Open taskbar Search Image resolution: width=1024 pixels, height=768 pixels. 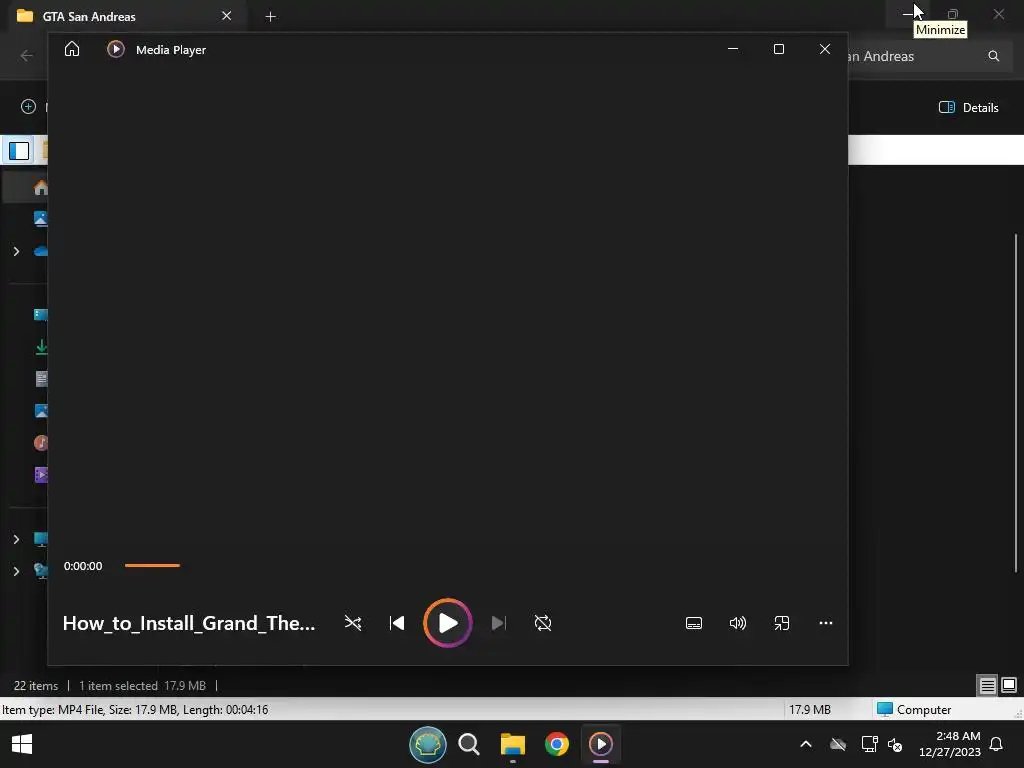click(469, 744)
